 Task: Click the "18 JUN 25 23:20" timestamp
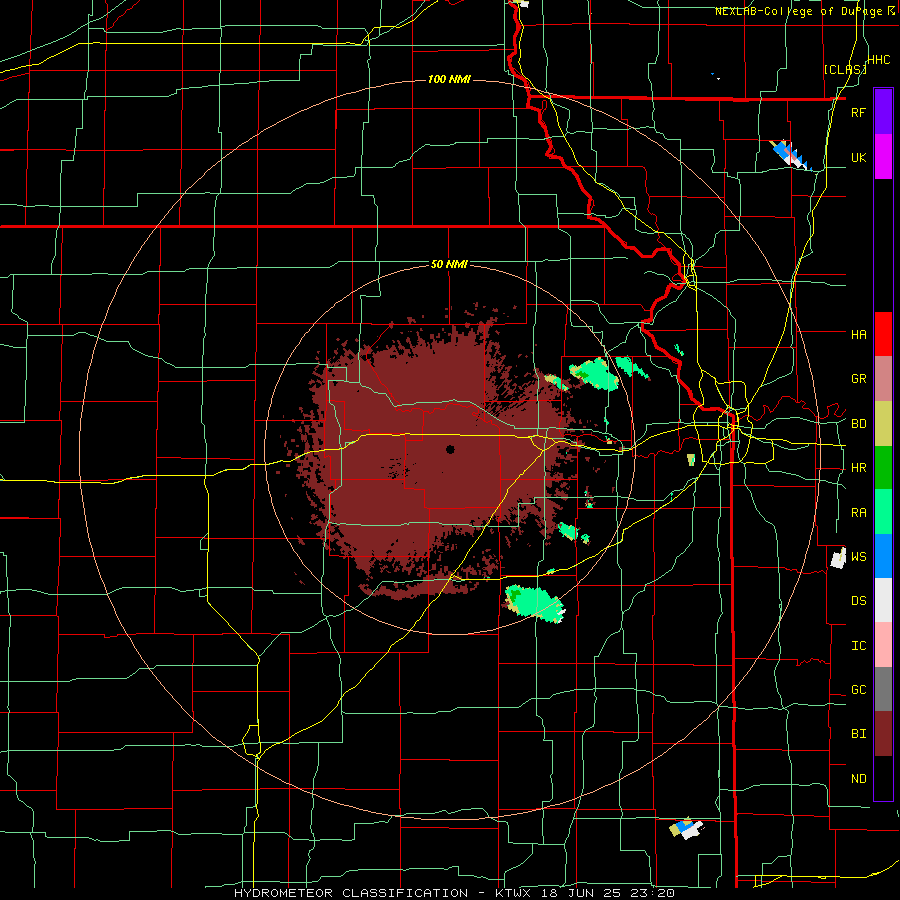point(608,893)
